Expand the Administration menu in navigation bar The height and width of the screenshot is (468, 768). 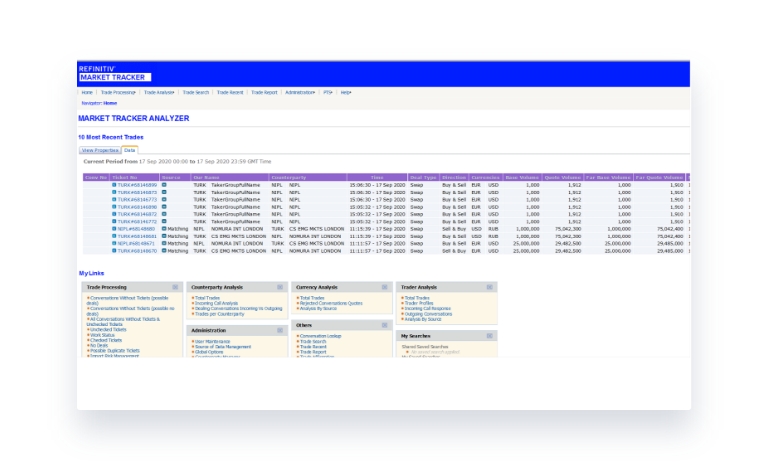(x=299, y=92)
